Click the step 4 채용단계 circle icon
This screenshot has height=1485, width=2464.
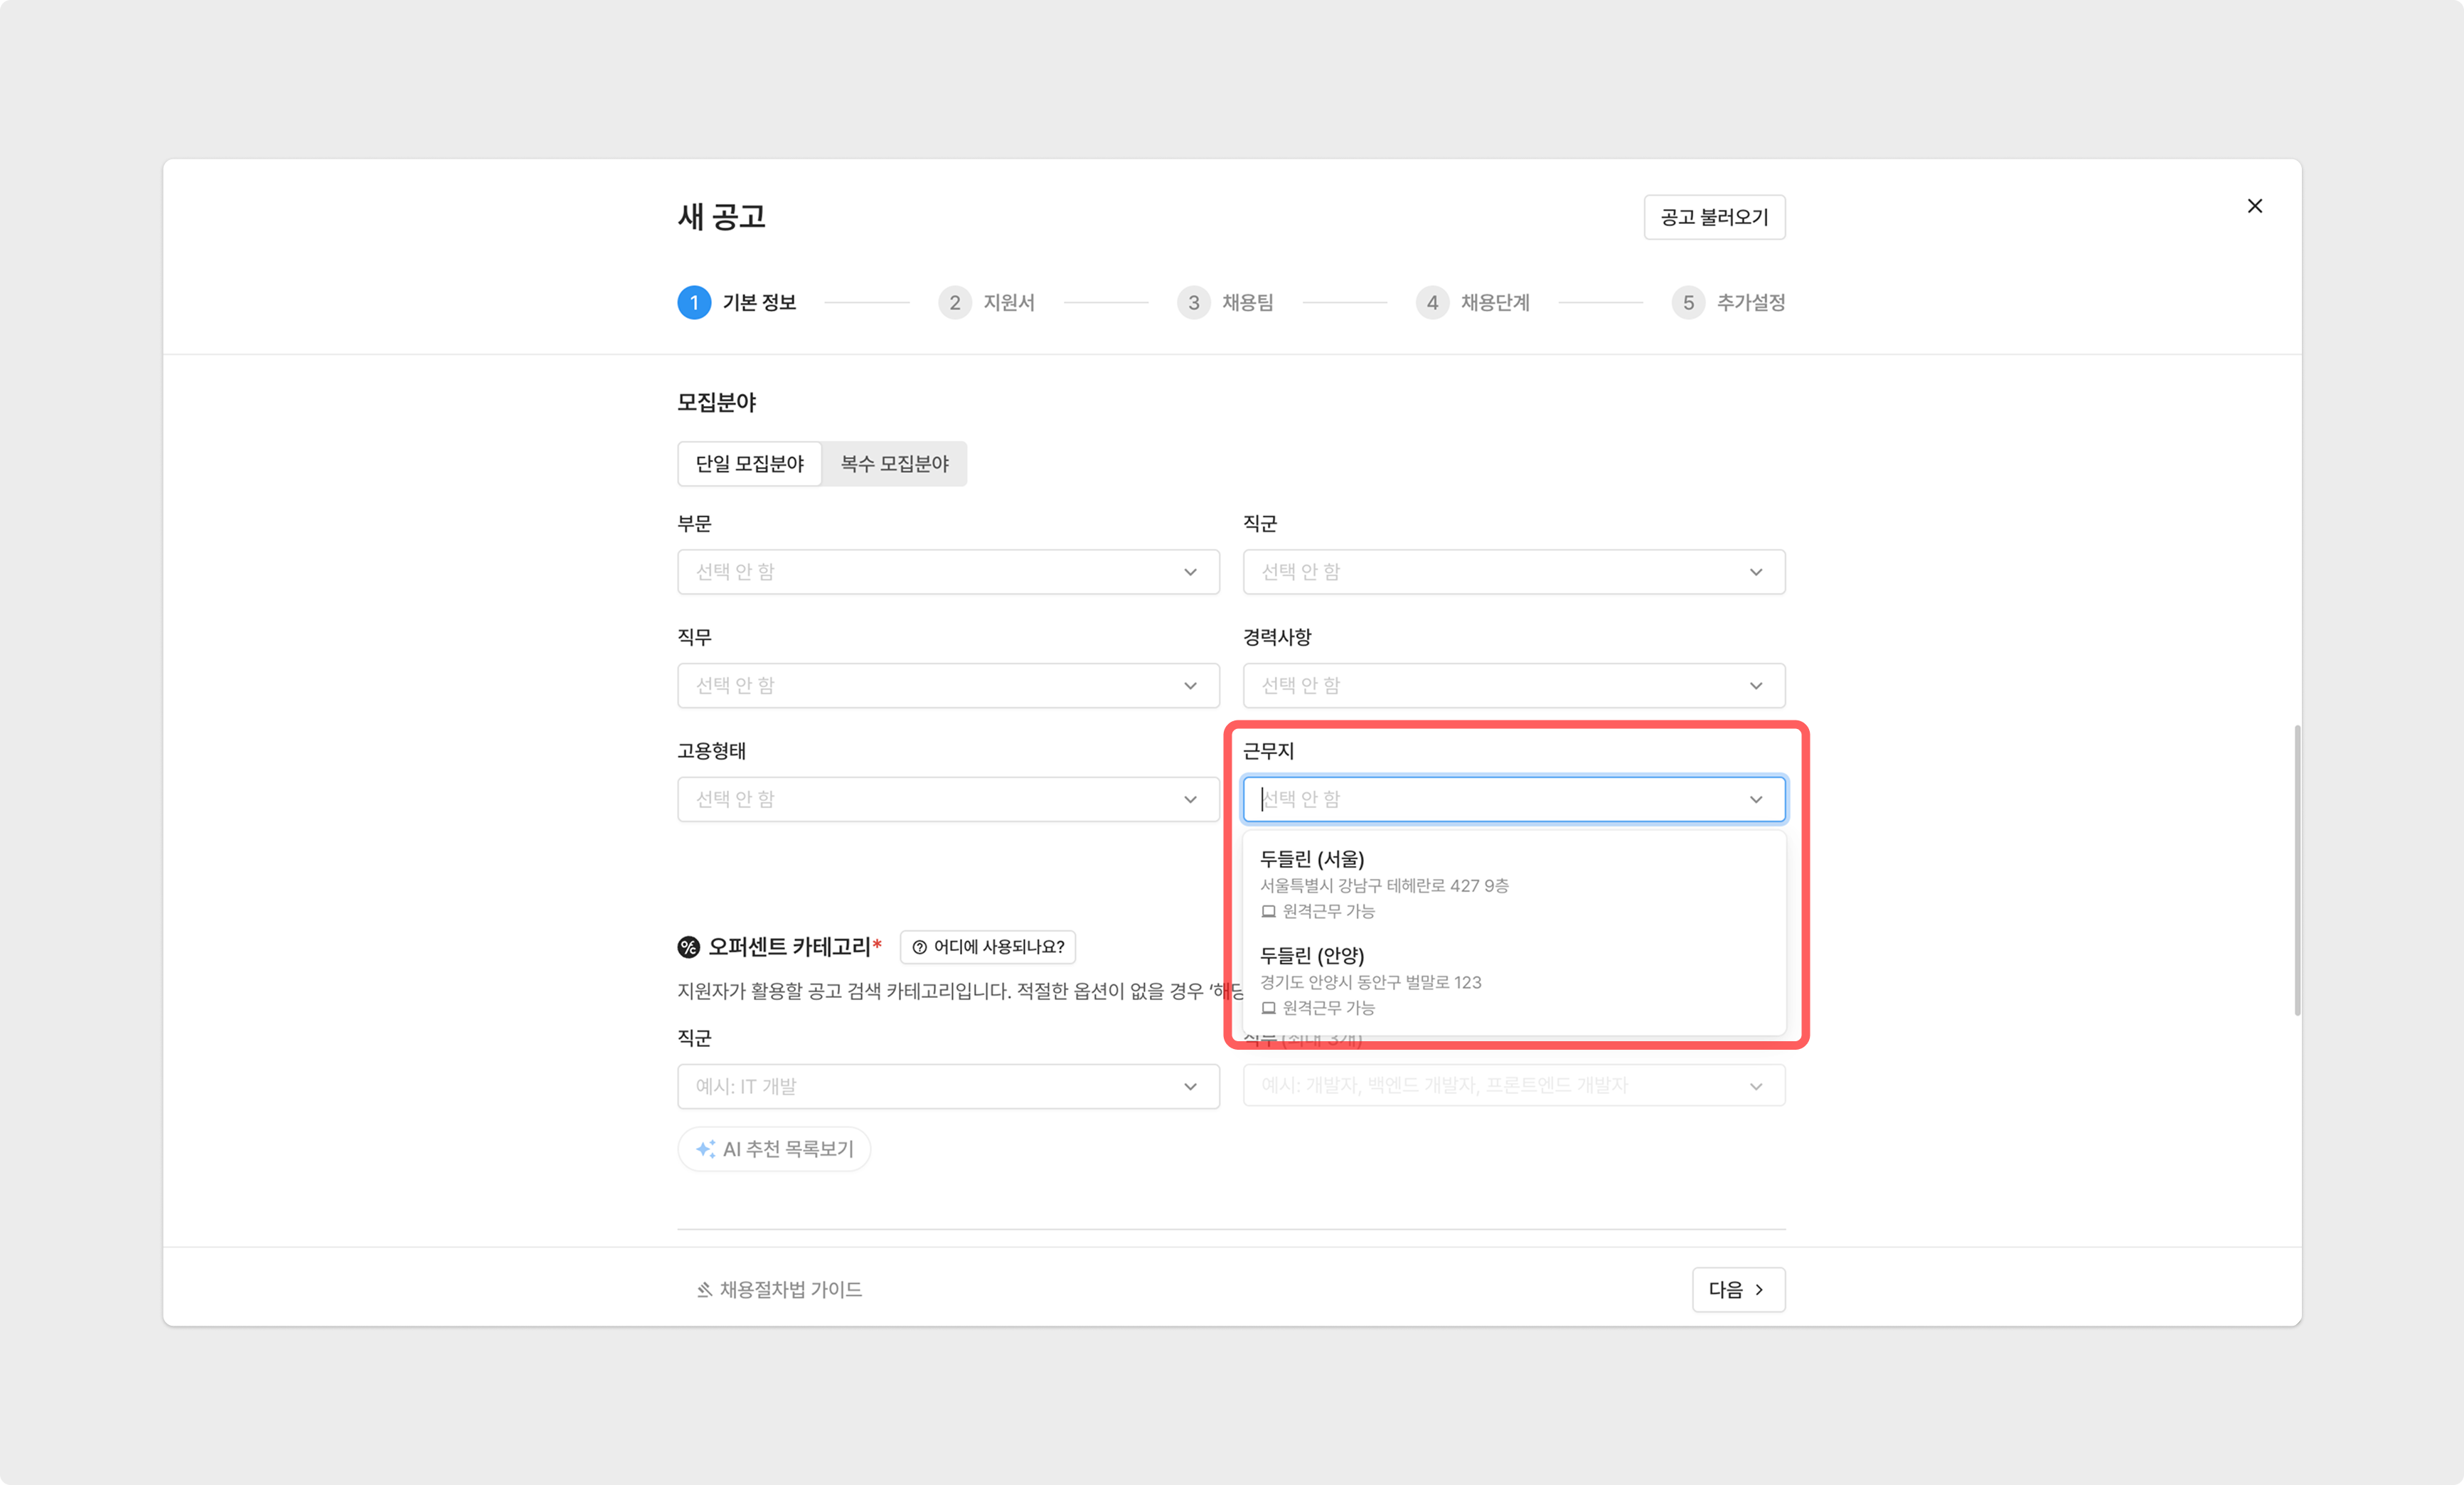(1432, 302)
